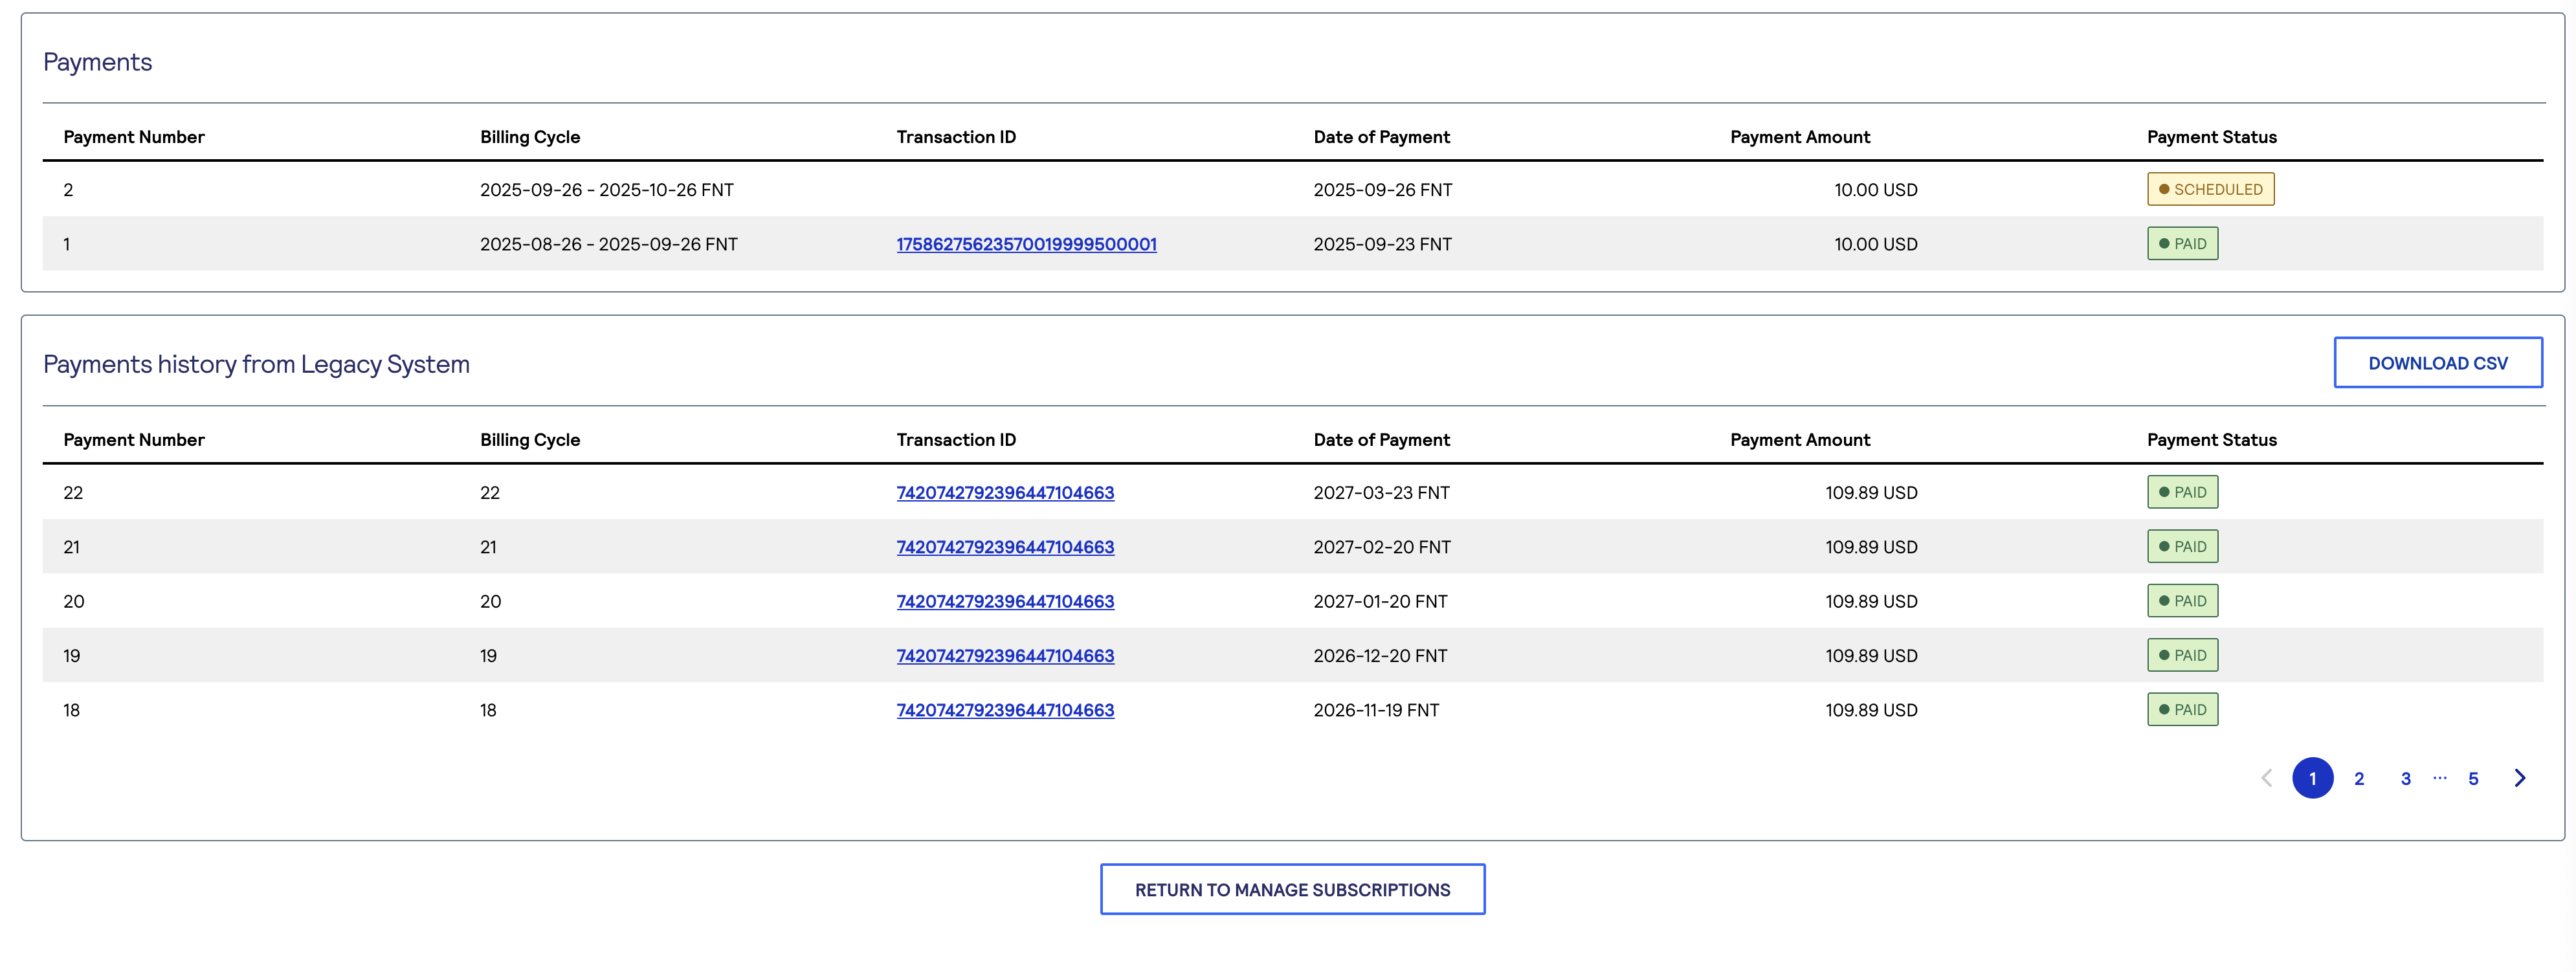Click the PAID badge on payment 20
The image size is (2576, 972).
[2183, 600]
